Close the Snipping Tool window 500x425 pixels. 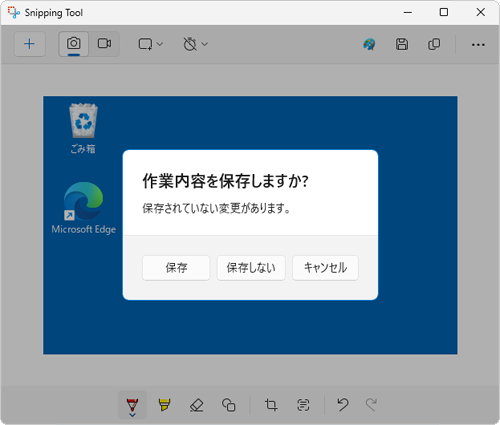pos(480,13)
